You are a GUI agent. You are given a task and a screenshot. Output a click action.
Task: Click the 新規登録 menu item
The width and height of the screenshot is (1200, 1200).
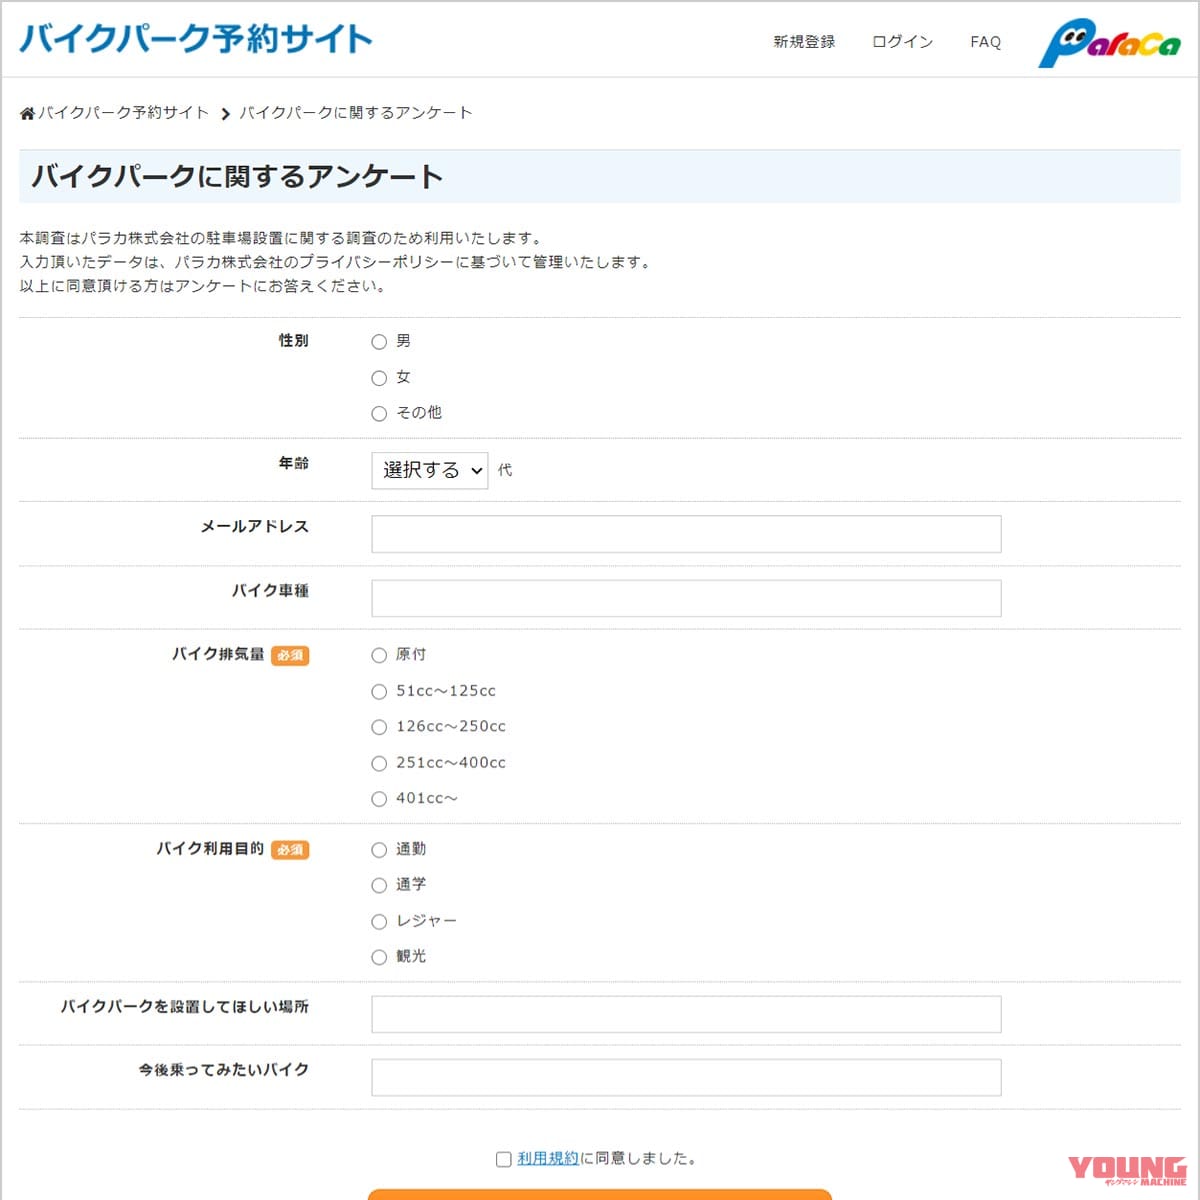click(803, 42)
